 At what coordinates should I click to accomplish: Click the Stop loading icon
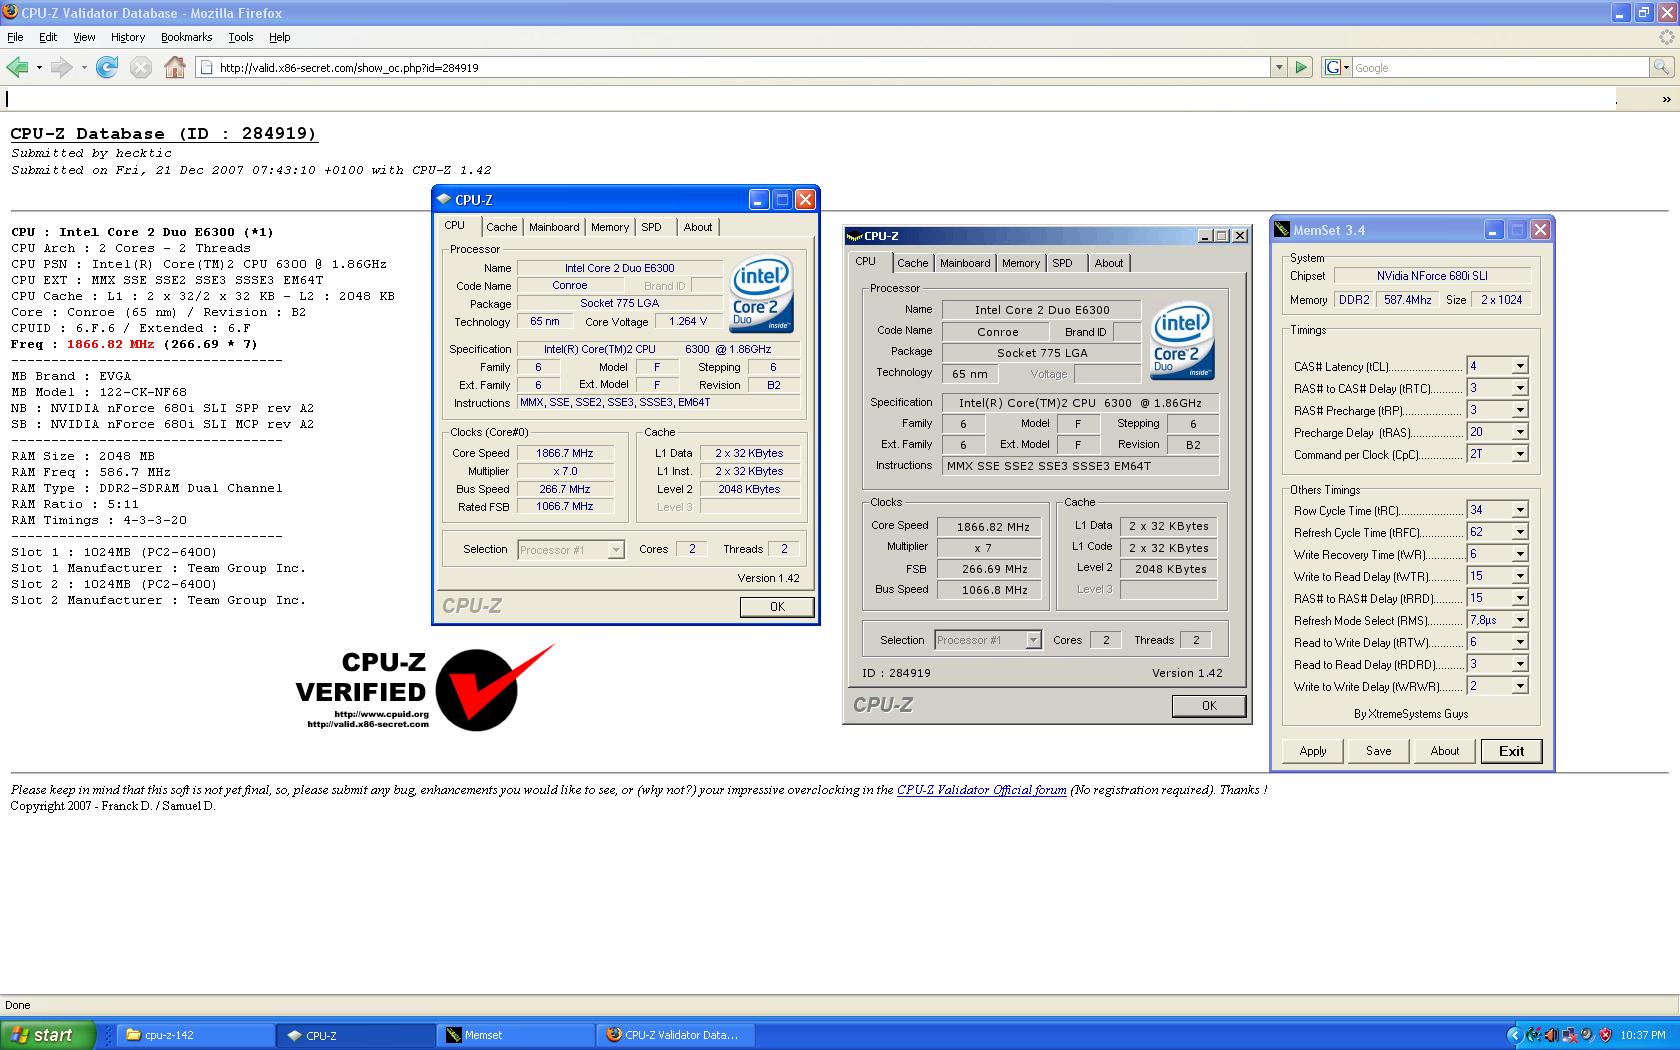pos(141,67)
